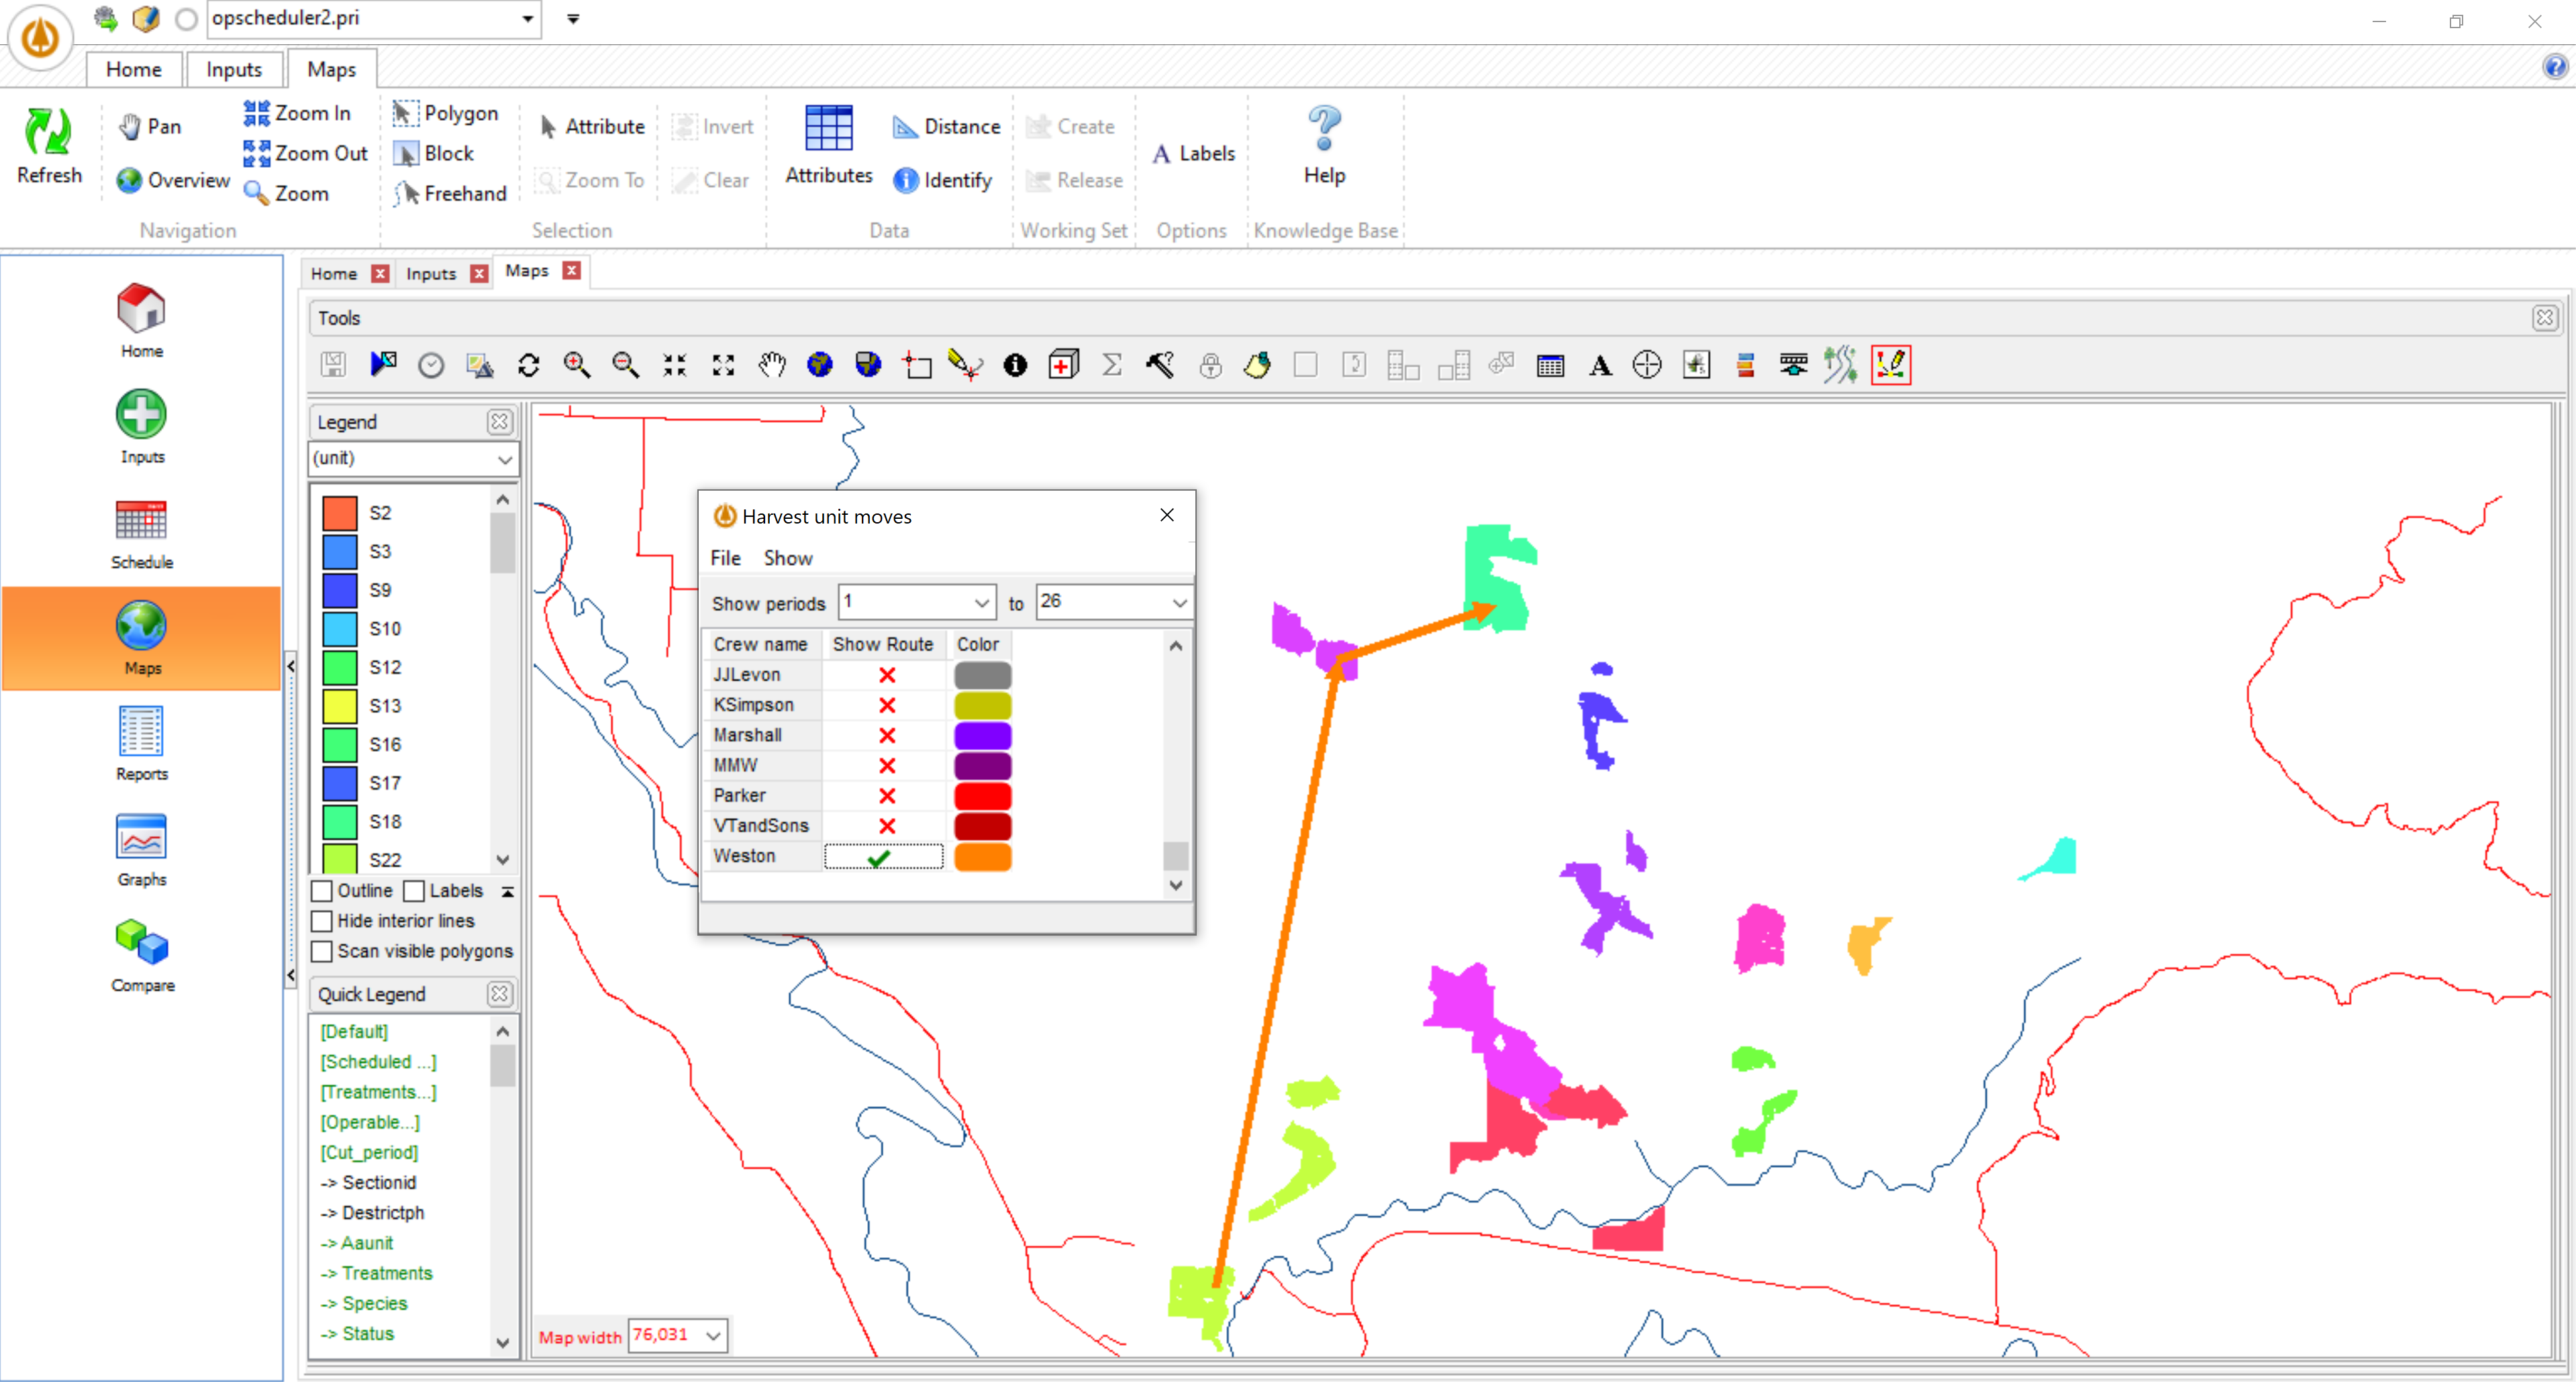Screen dimensions: 2576x1382
Task: Click the text label 'A' toolbar icon
Action: (x=1599, y=365)
